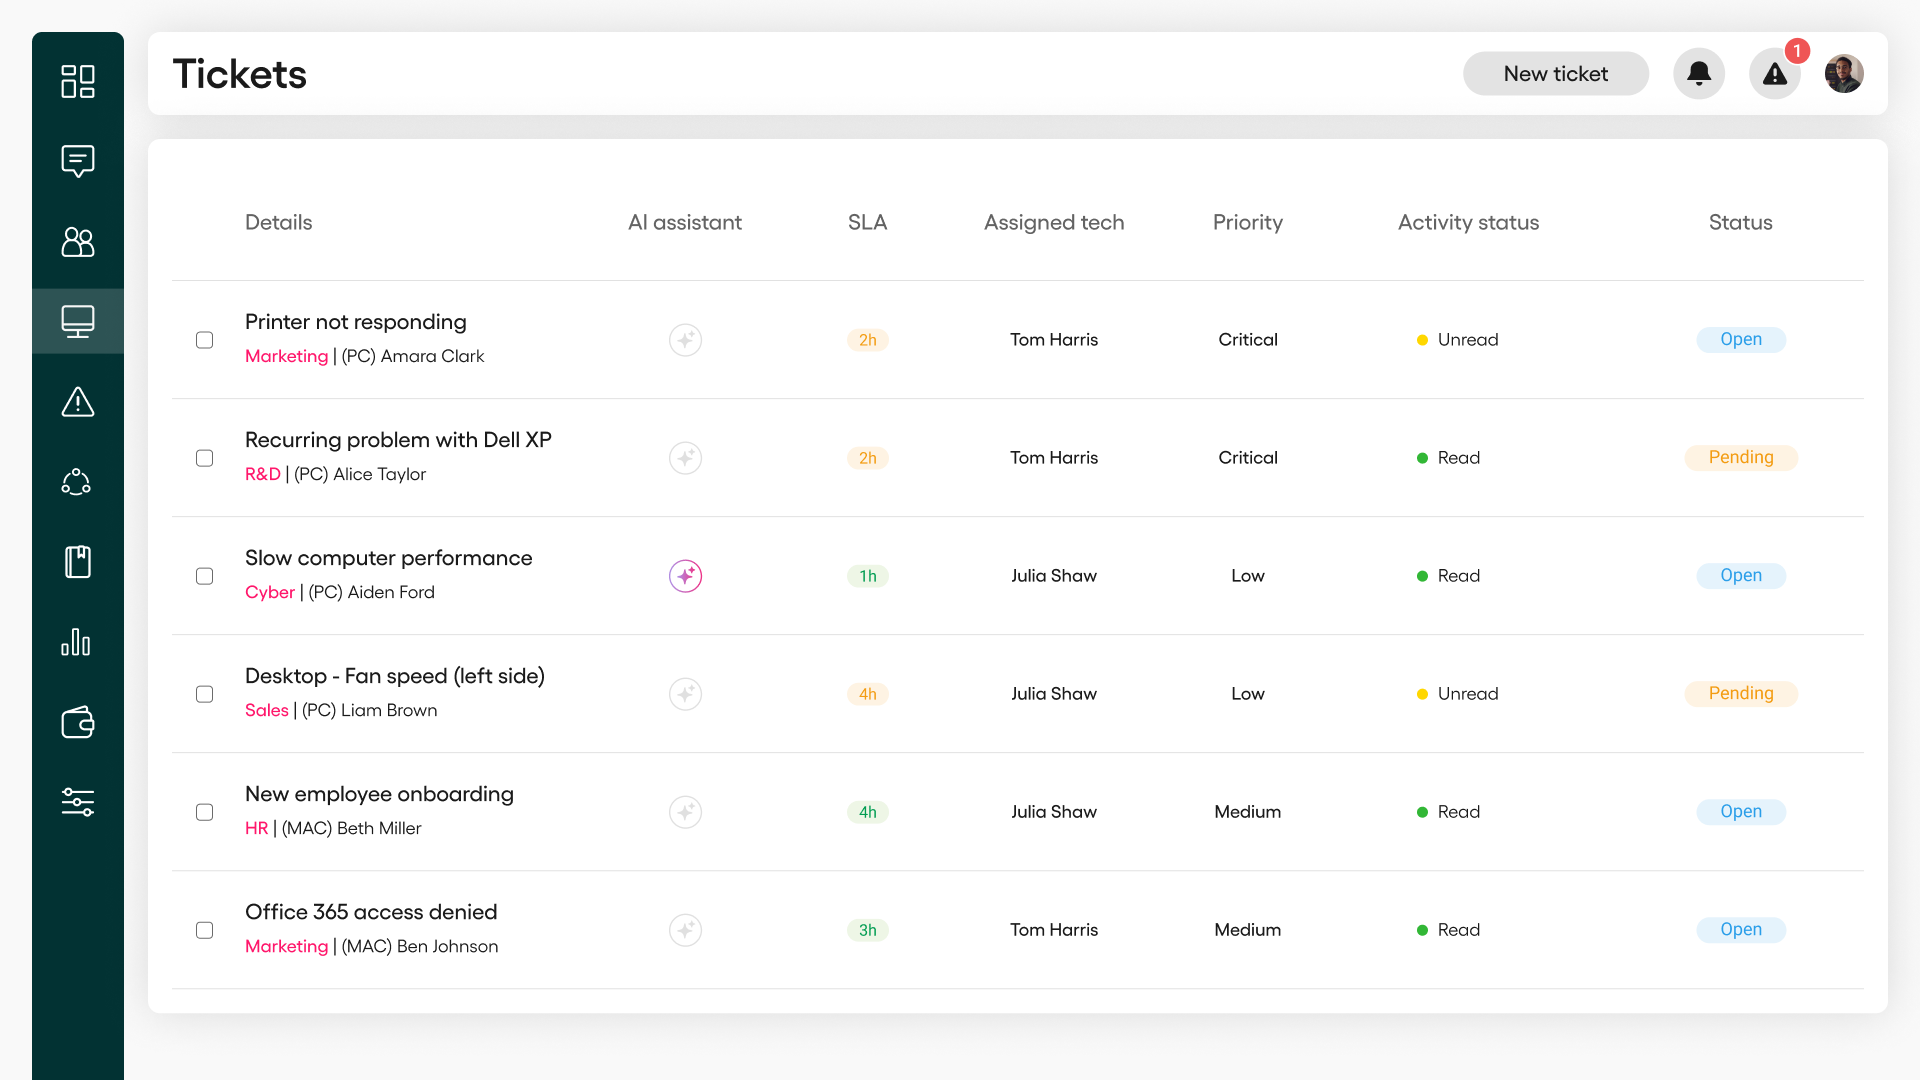Check the Printer not responding ticket checkbox
Viewport: 1920px width, 1080px height.
tap(204, 340)
